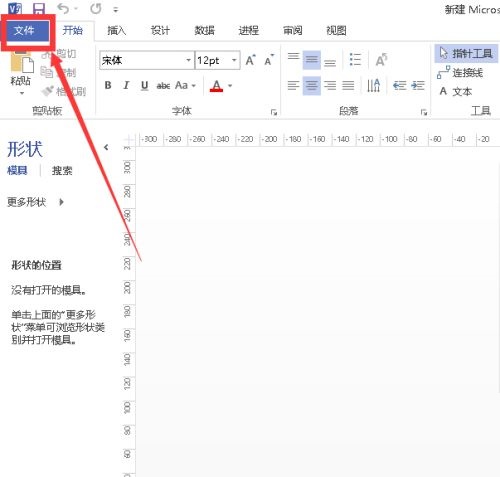Undo the last action

click(64, 9)
